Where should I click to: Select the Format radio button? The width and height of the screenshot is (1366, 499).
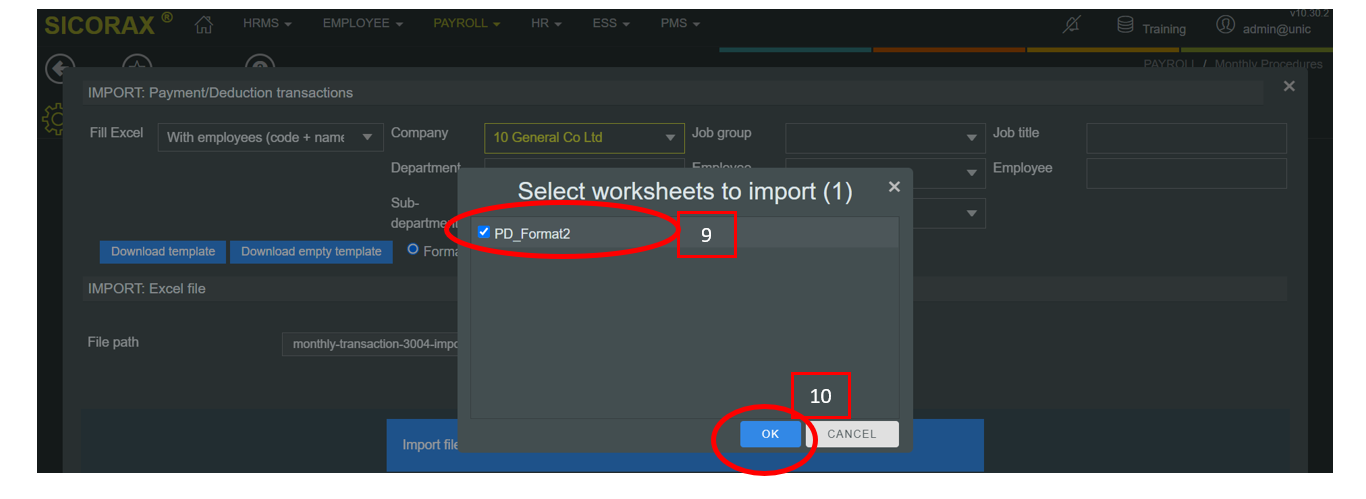pos(413,250)
